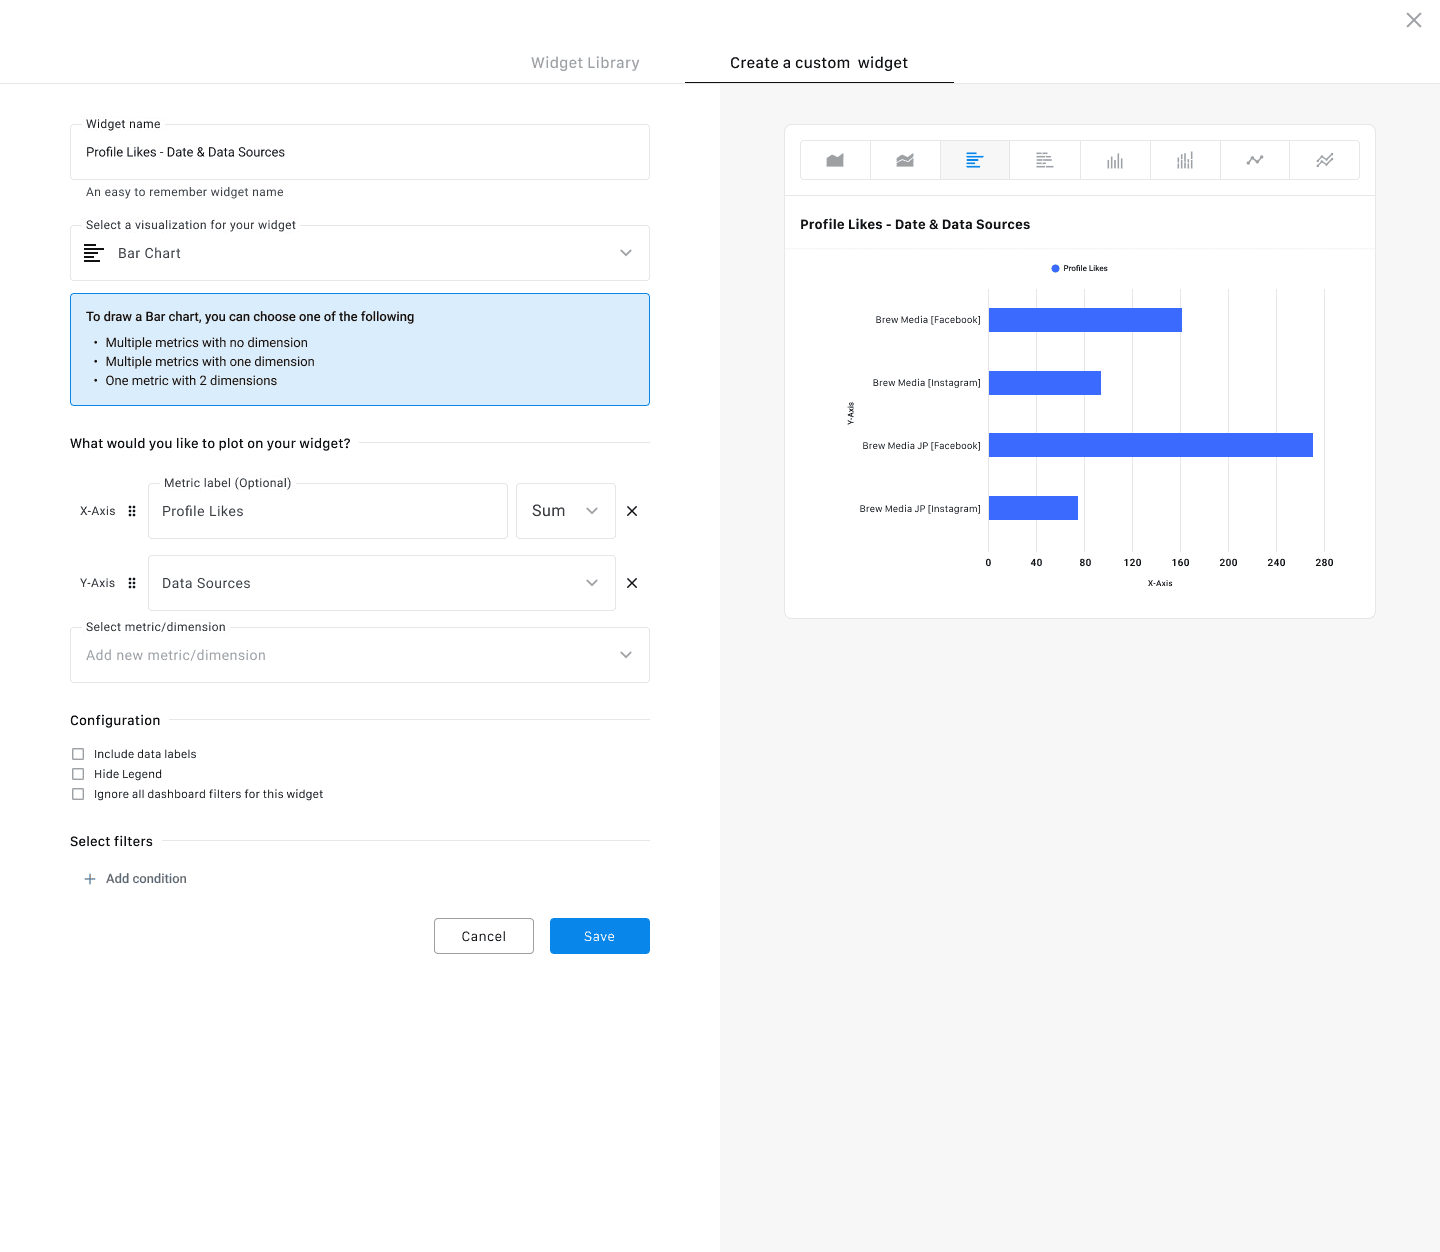Select the stacked area chart icon
The image size is (1440, 1252).
(x=905, y=160)
